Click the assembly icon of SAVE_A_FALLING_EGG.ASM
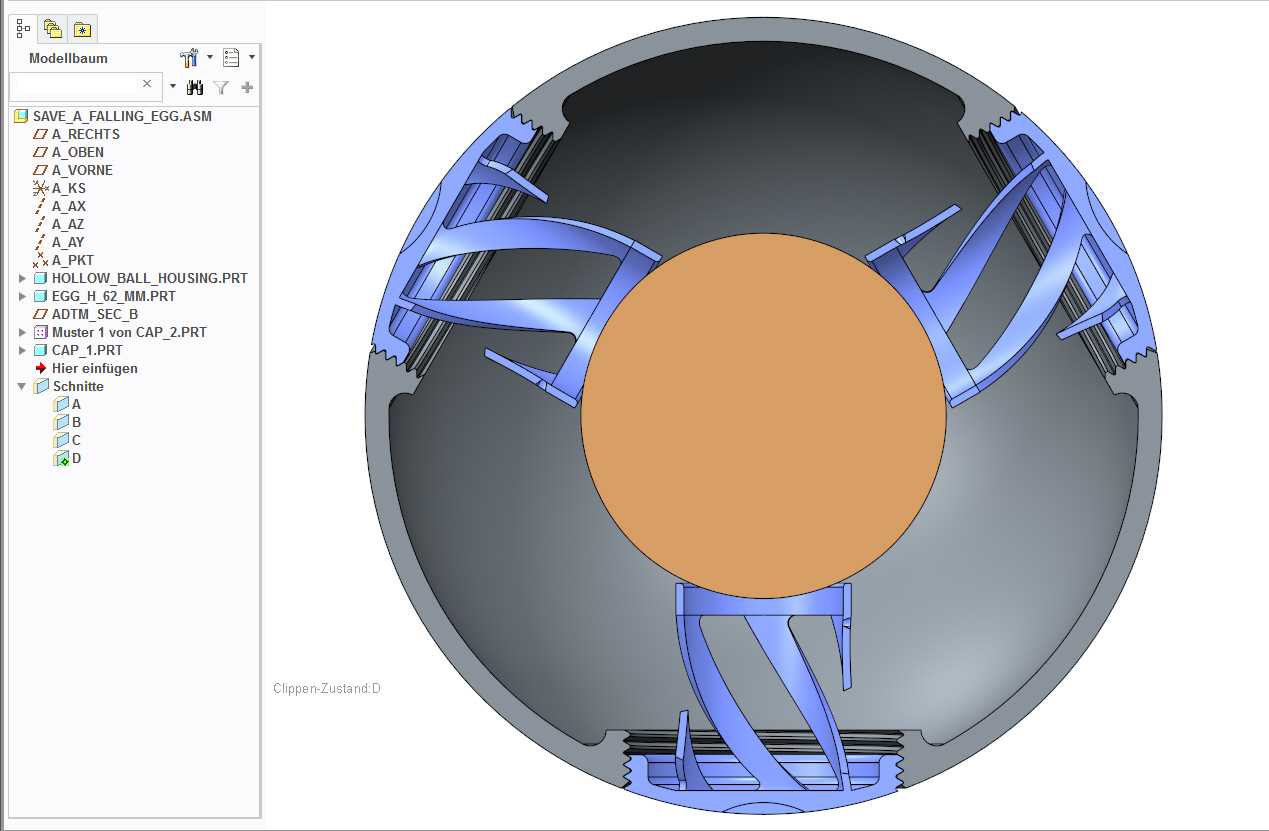The image size is (1269, 831). 21,116
